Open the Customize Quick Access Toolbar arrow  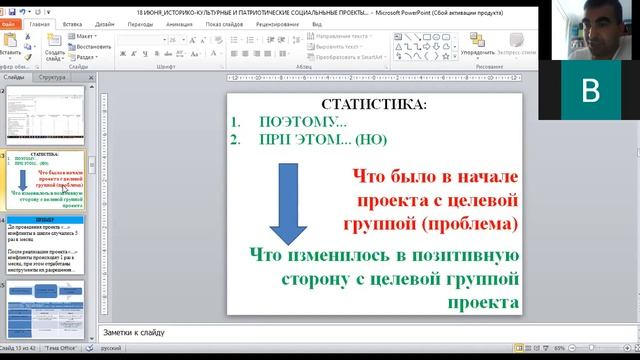49,13
